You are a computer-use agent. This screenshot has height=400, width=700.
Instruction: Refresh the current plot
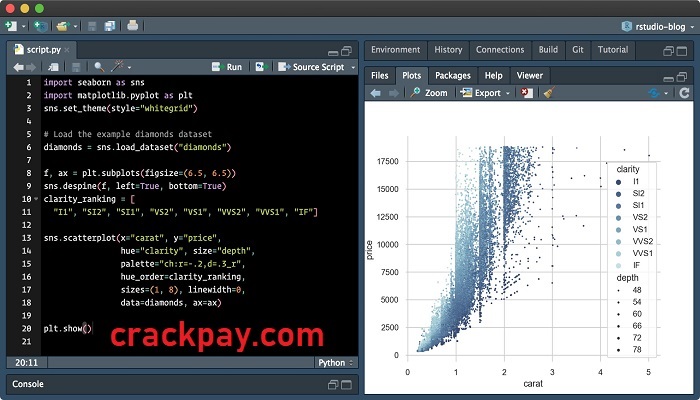coord(684,93)
